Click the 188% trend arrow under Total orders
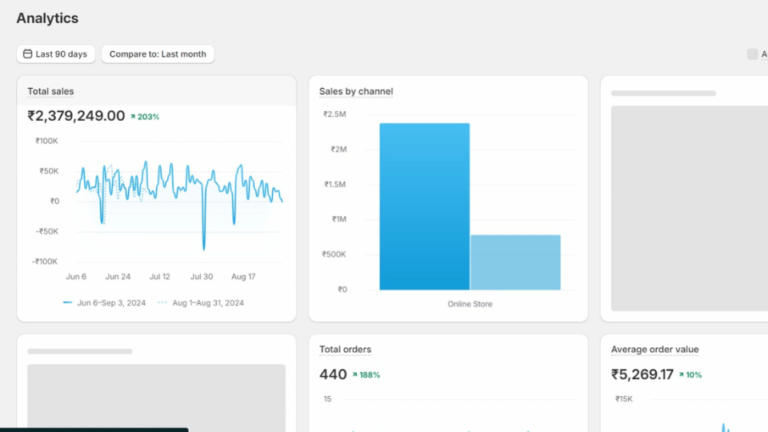768x432 pixels. click(355, 375)
